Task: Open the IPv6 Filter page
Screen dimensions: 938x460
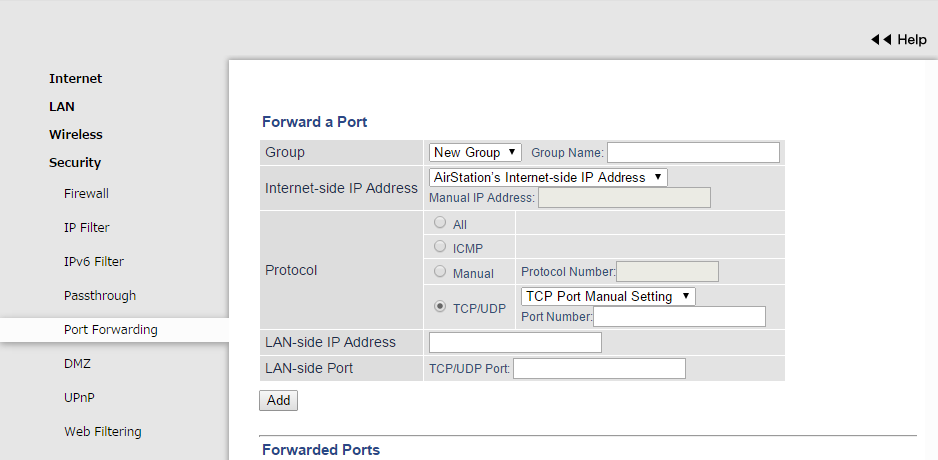Action: 94,262
